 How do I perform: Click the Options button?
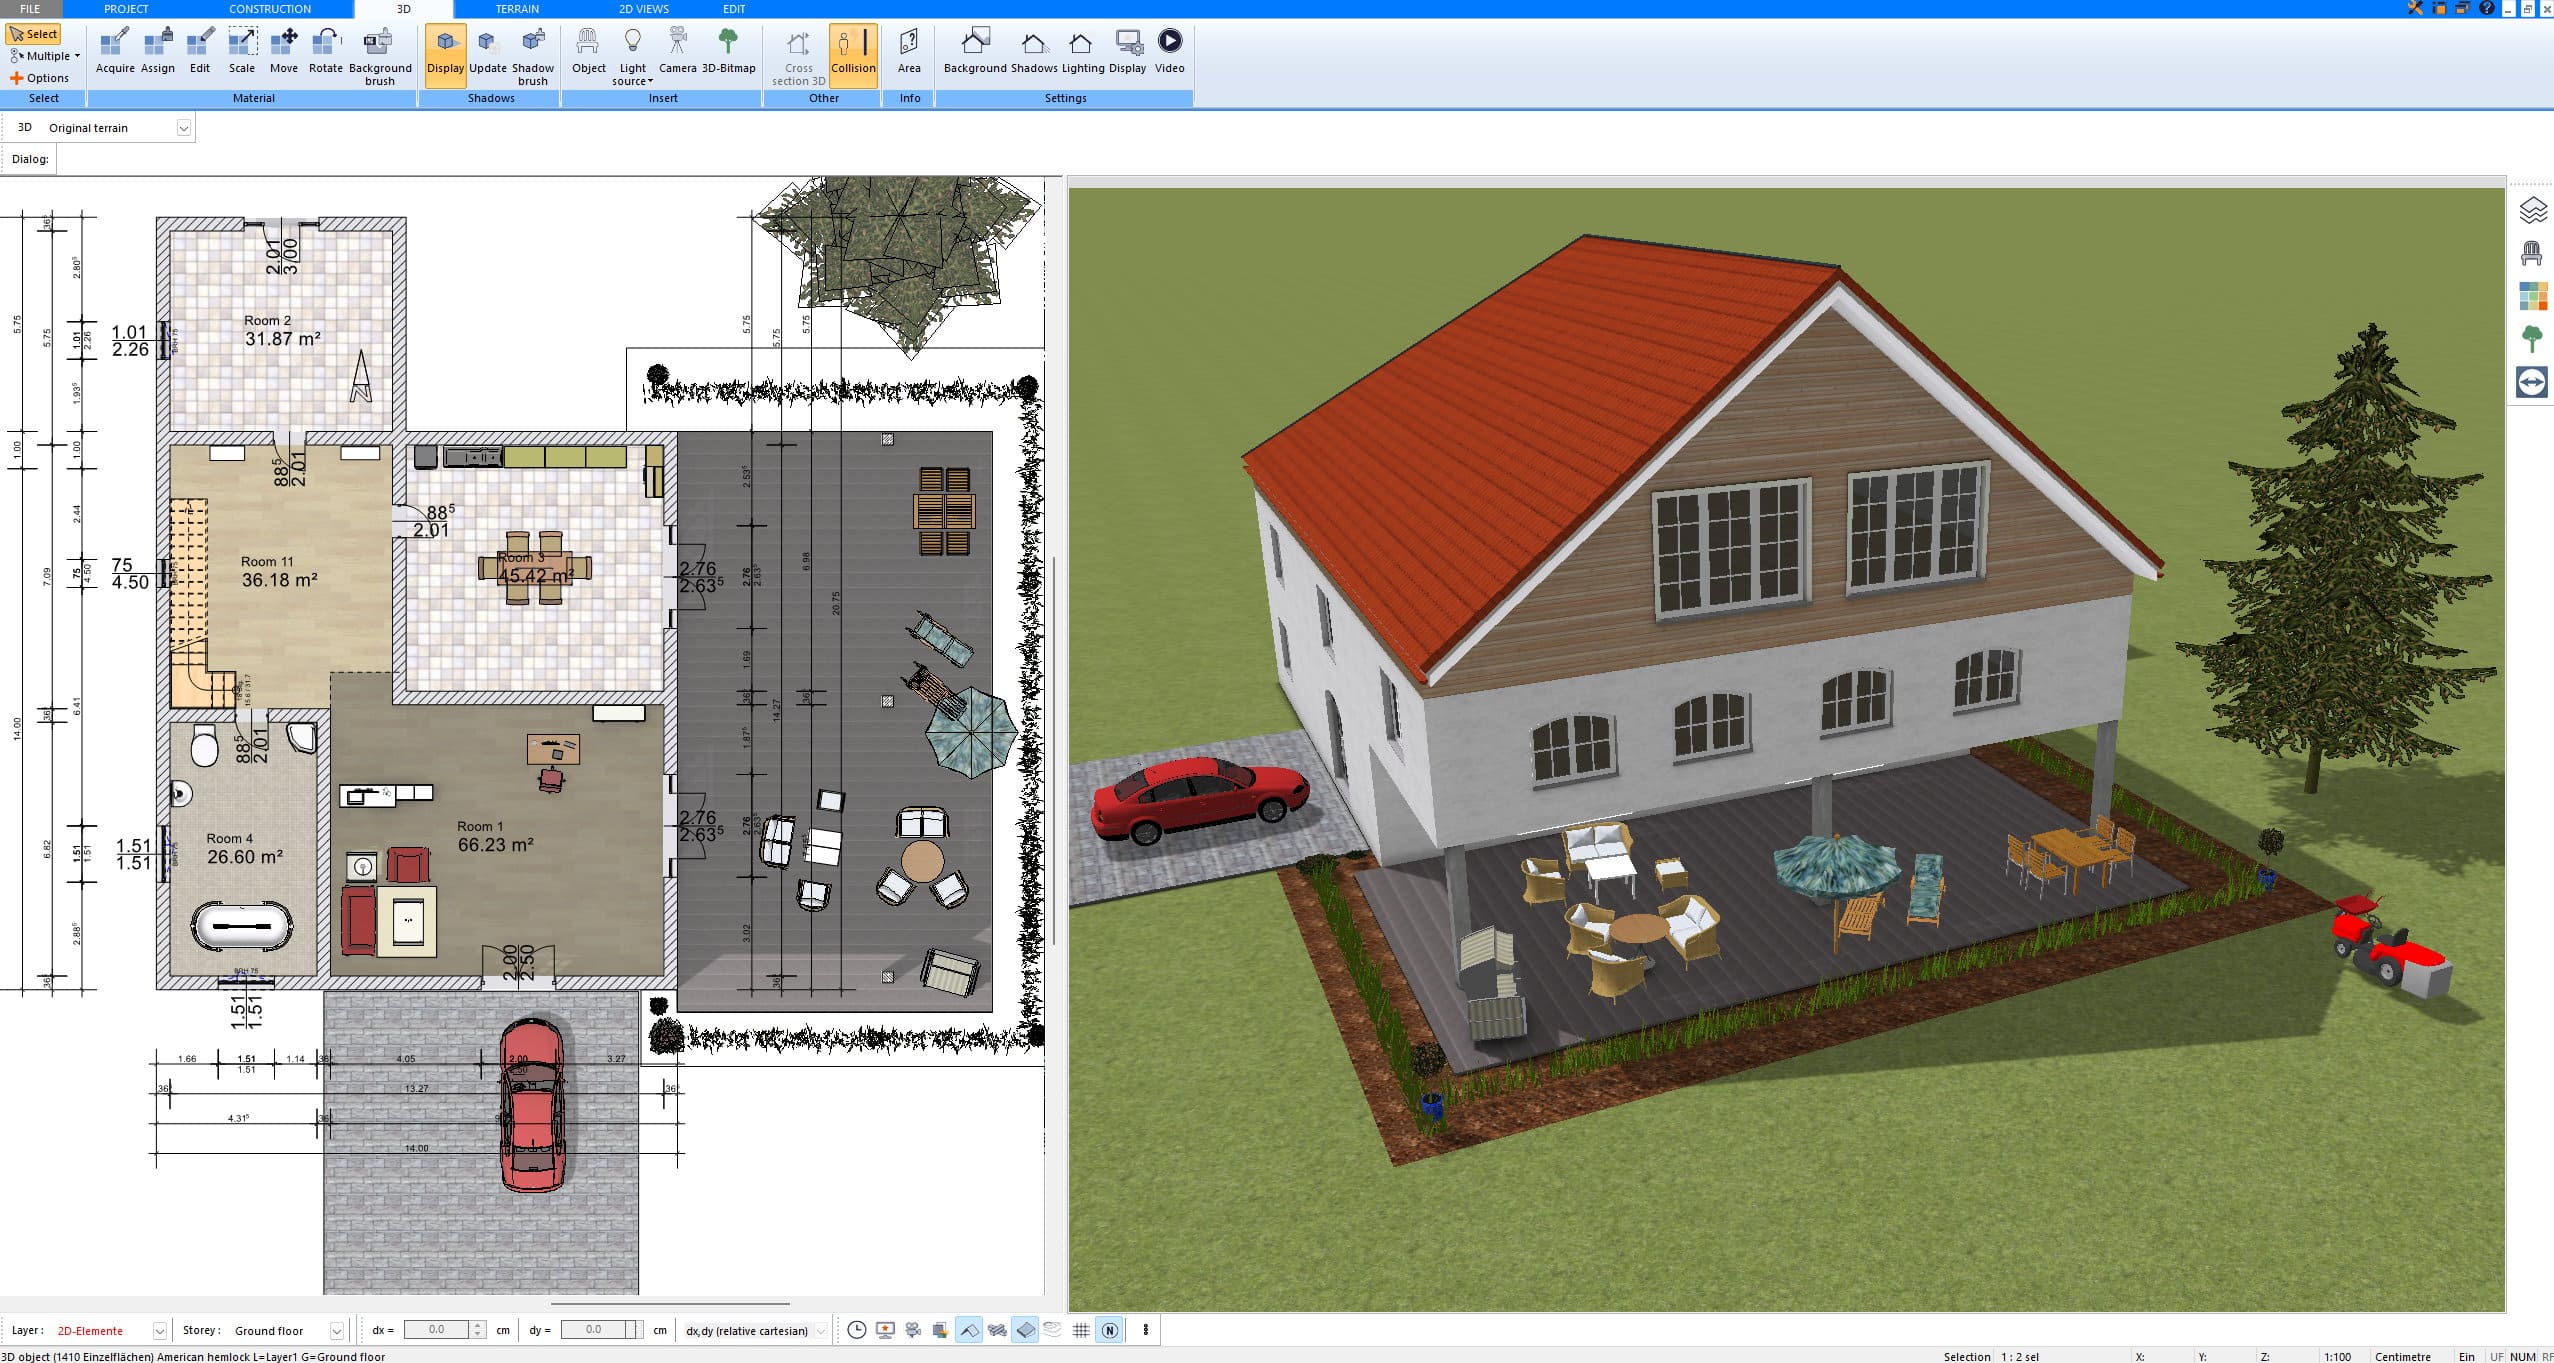(40, 78)
